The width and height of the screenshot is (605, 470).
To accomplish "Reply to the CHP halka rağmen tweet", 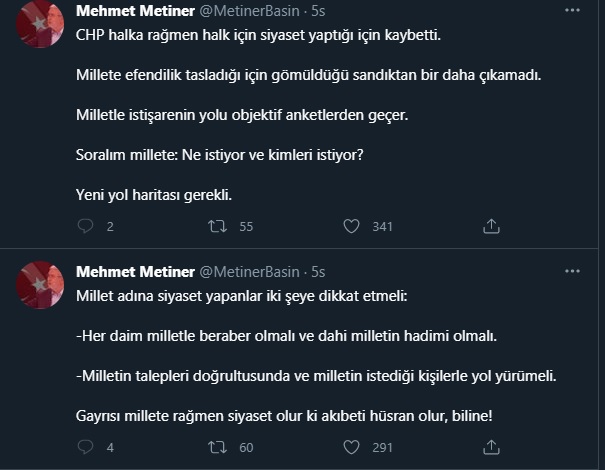I will coord(84,226).
